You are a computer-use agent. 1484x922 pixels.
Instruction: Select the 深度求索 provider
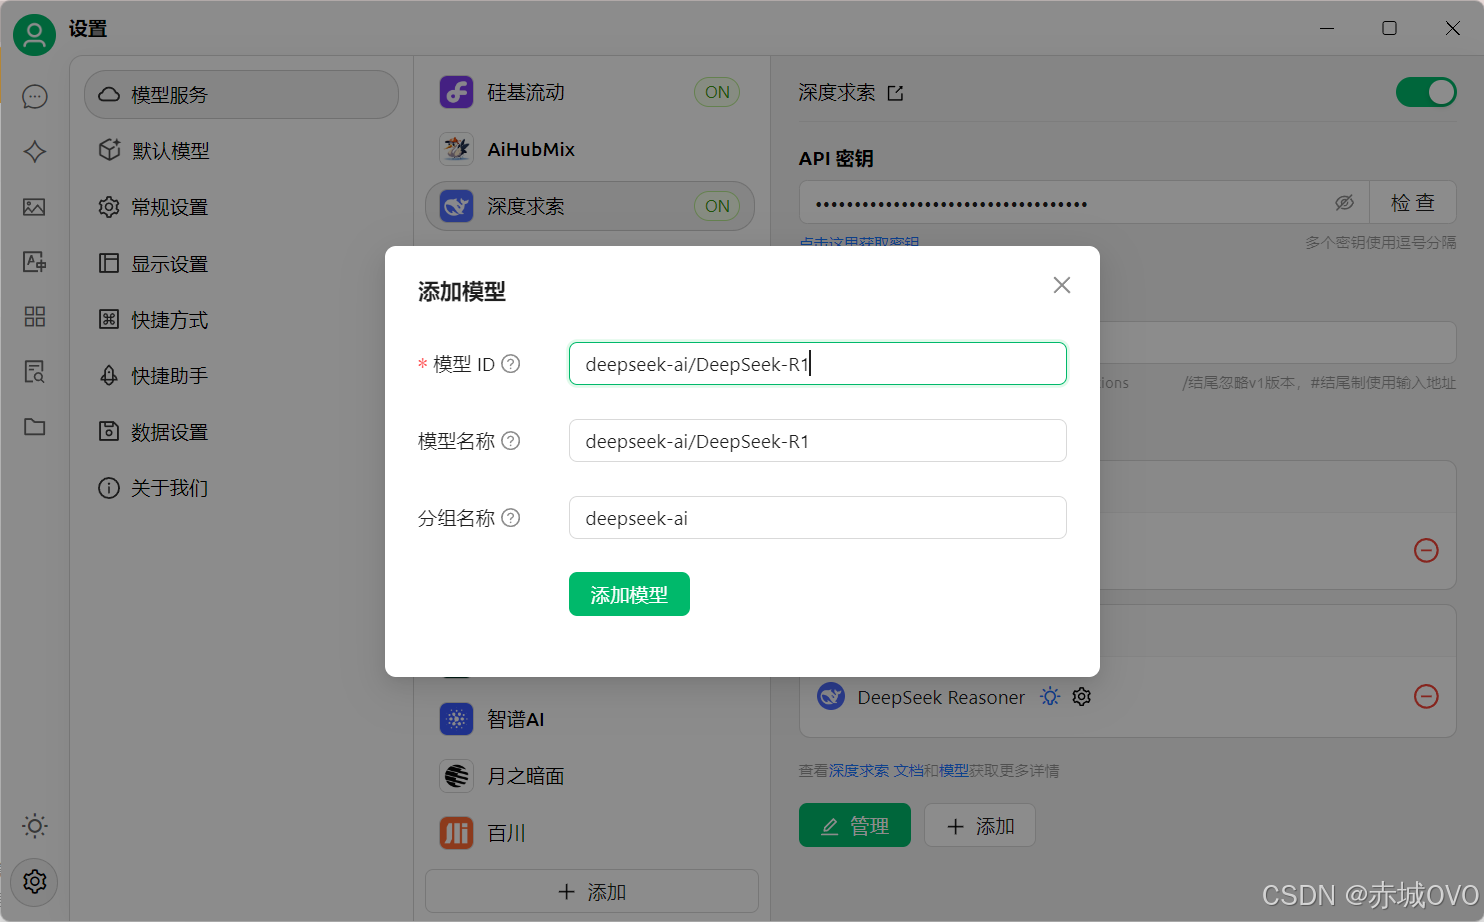pyautogui.click(x=590, y=206)
